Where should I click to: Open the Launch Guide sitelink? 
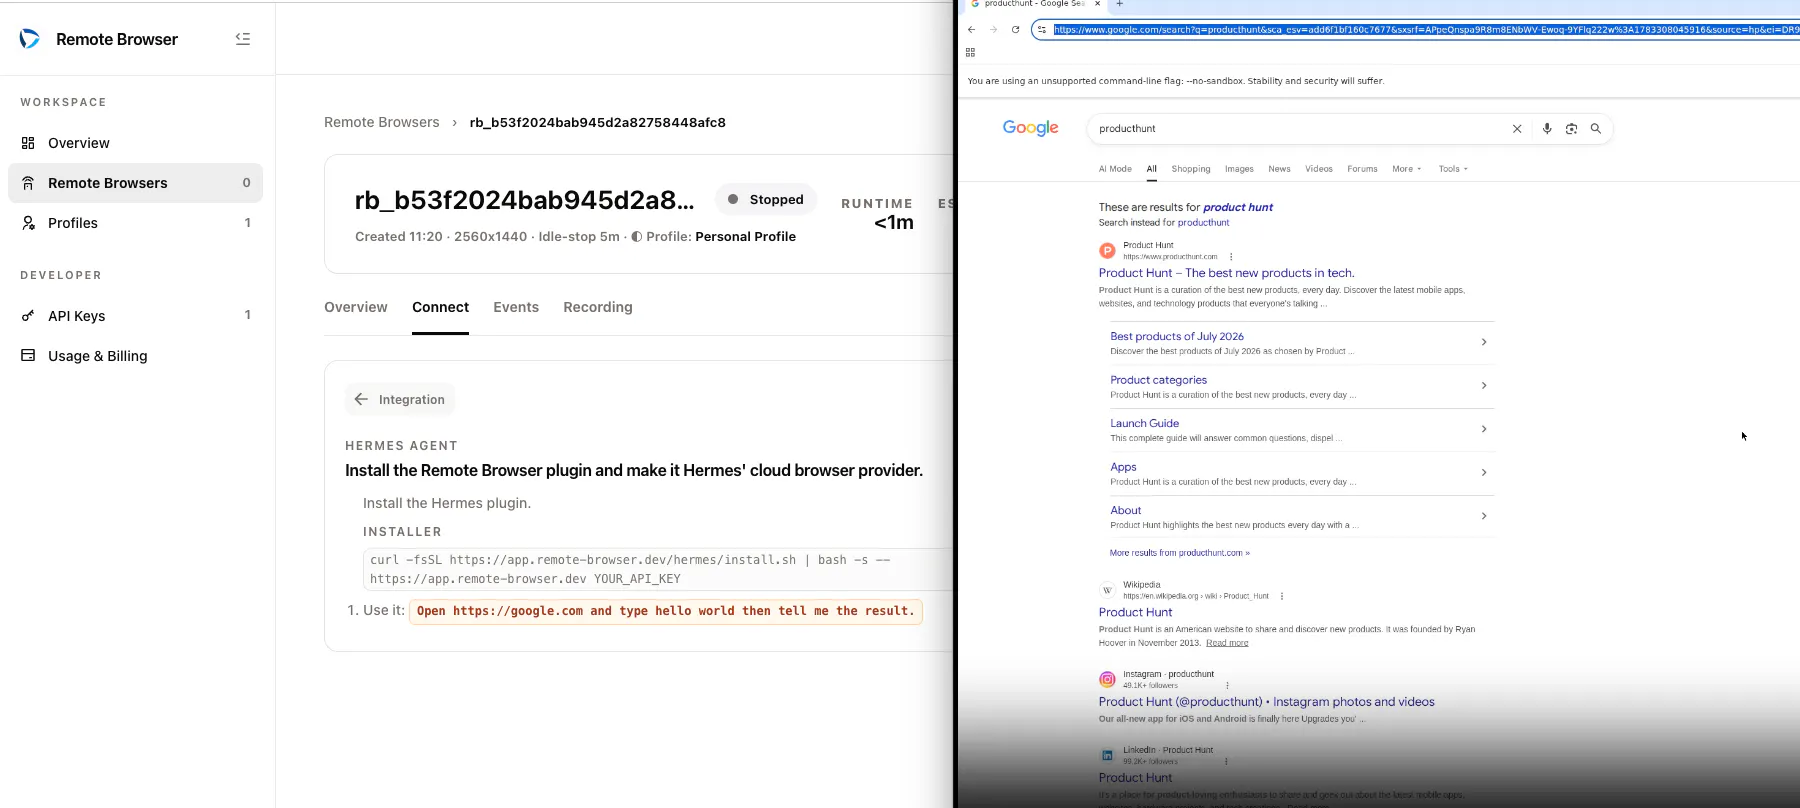[x=1144, y=424]
